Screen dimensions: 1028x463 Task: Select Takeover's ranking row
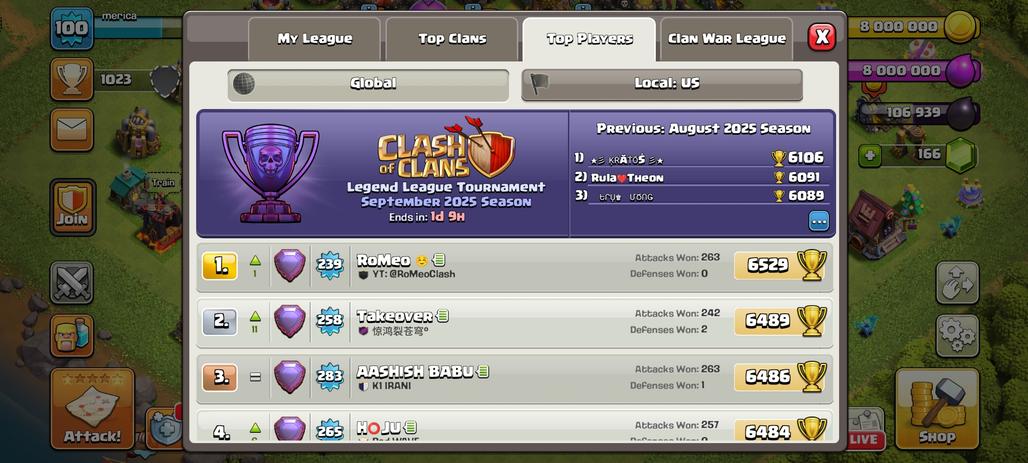click(515, 323)
